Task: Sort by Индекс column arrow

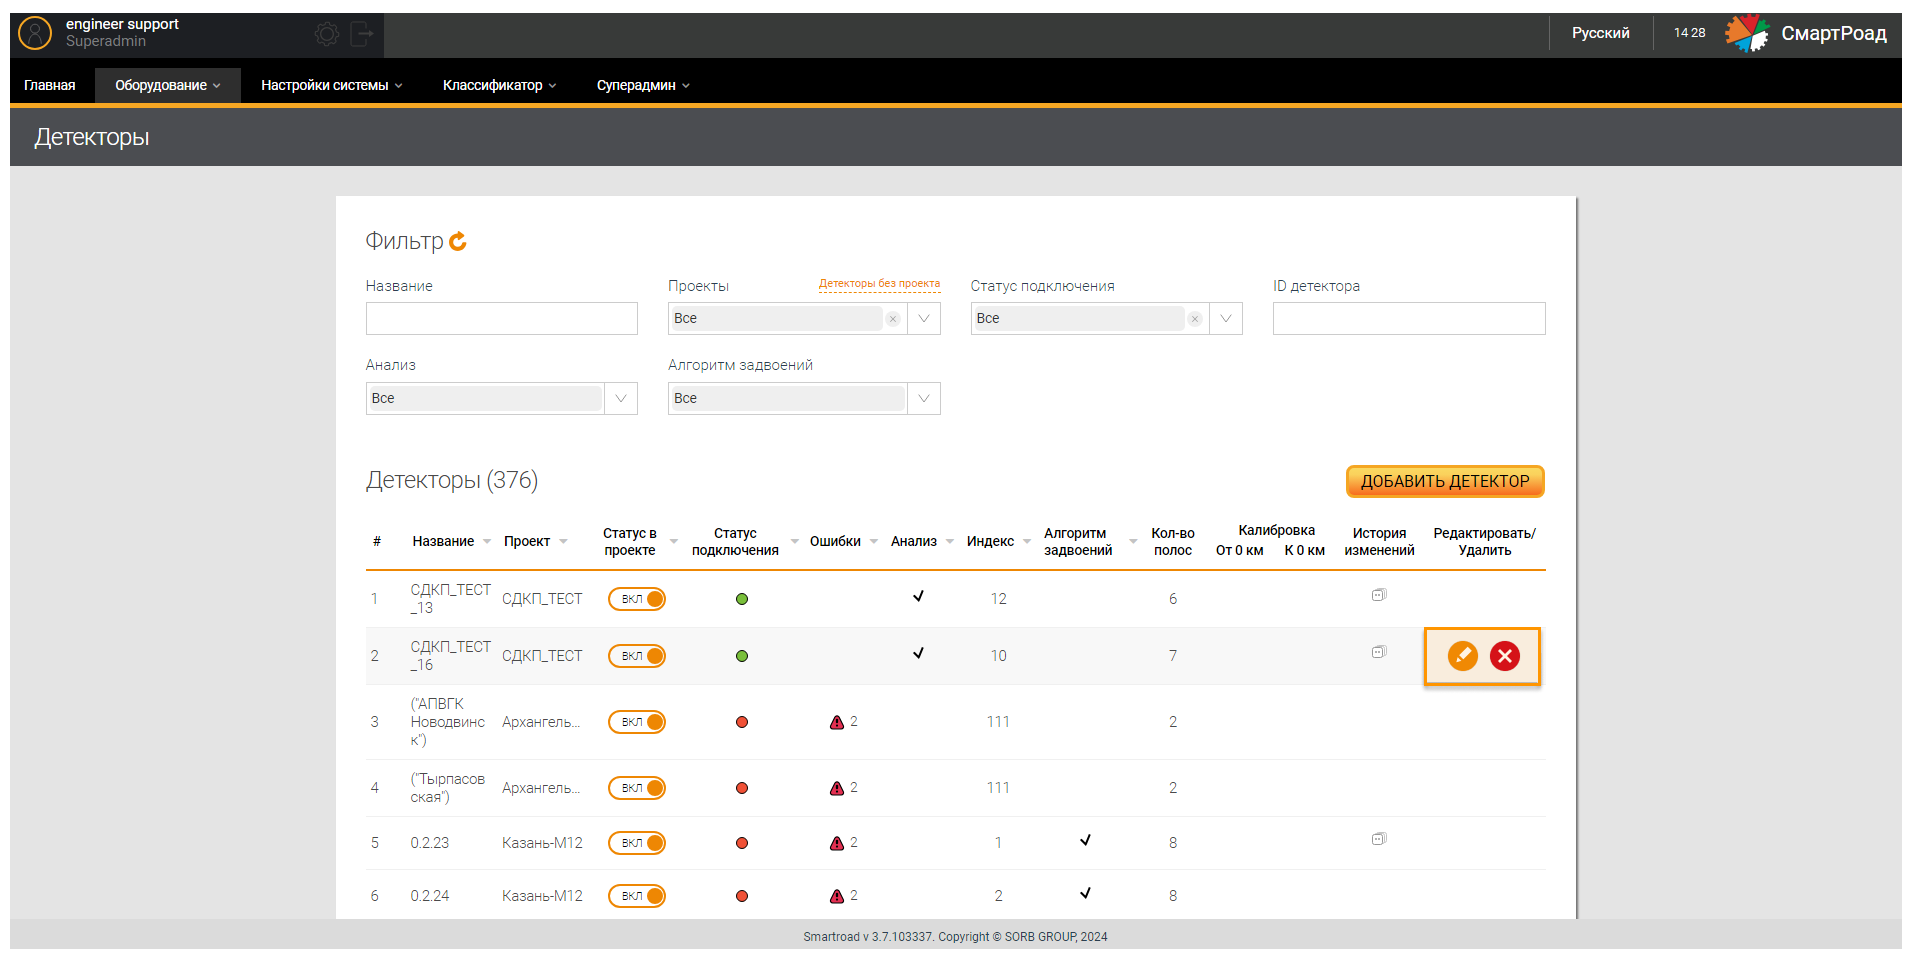Action: coord(1027,542)
